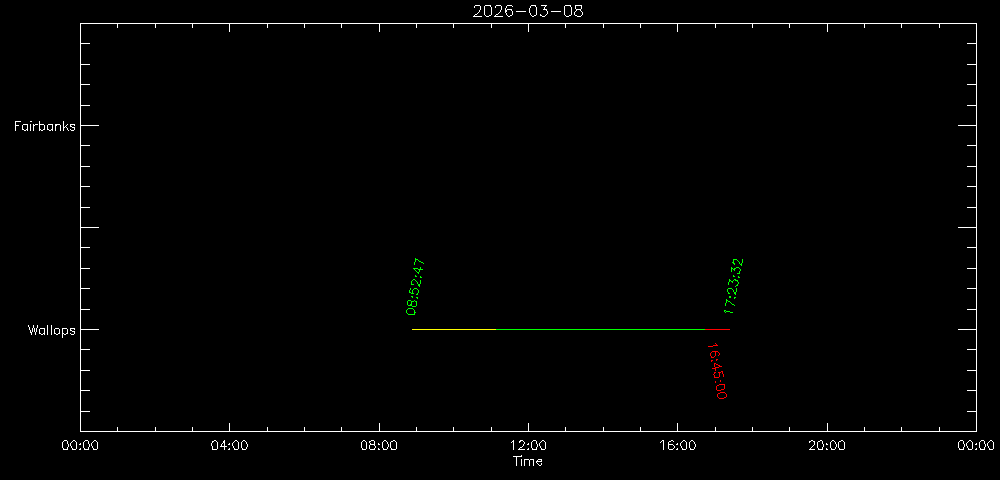
Task: Select the Fairbanks station label
Action: click(x=43, y=126)
